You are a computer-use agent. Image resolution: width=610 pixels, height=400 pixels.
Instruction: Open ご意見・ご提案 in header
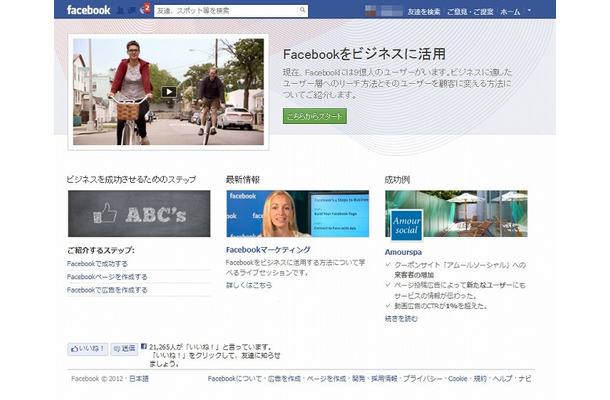click(x=470, y=12)
